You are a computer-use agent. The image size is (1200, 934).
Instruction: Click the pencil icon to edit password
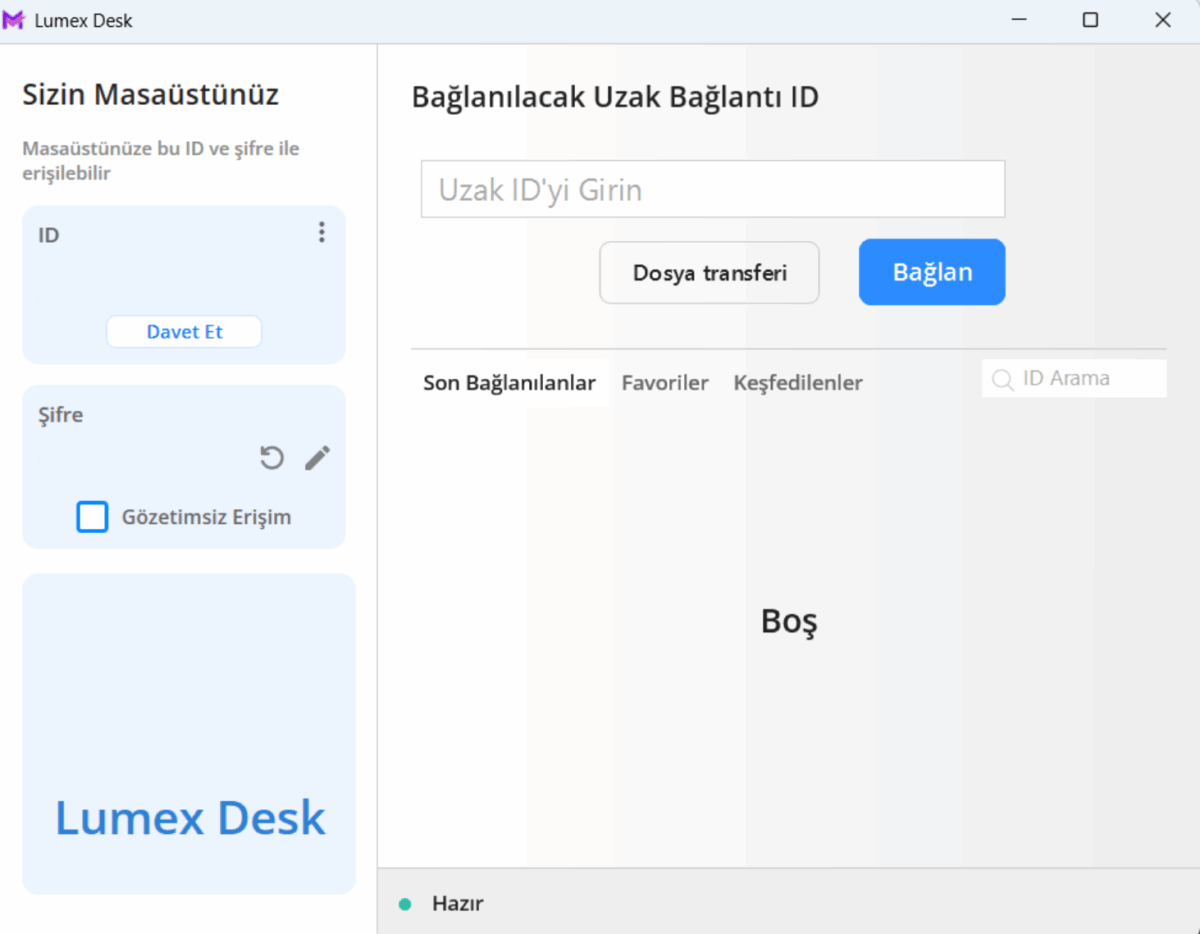pyautogui.click(x=317, y=458)
